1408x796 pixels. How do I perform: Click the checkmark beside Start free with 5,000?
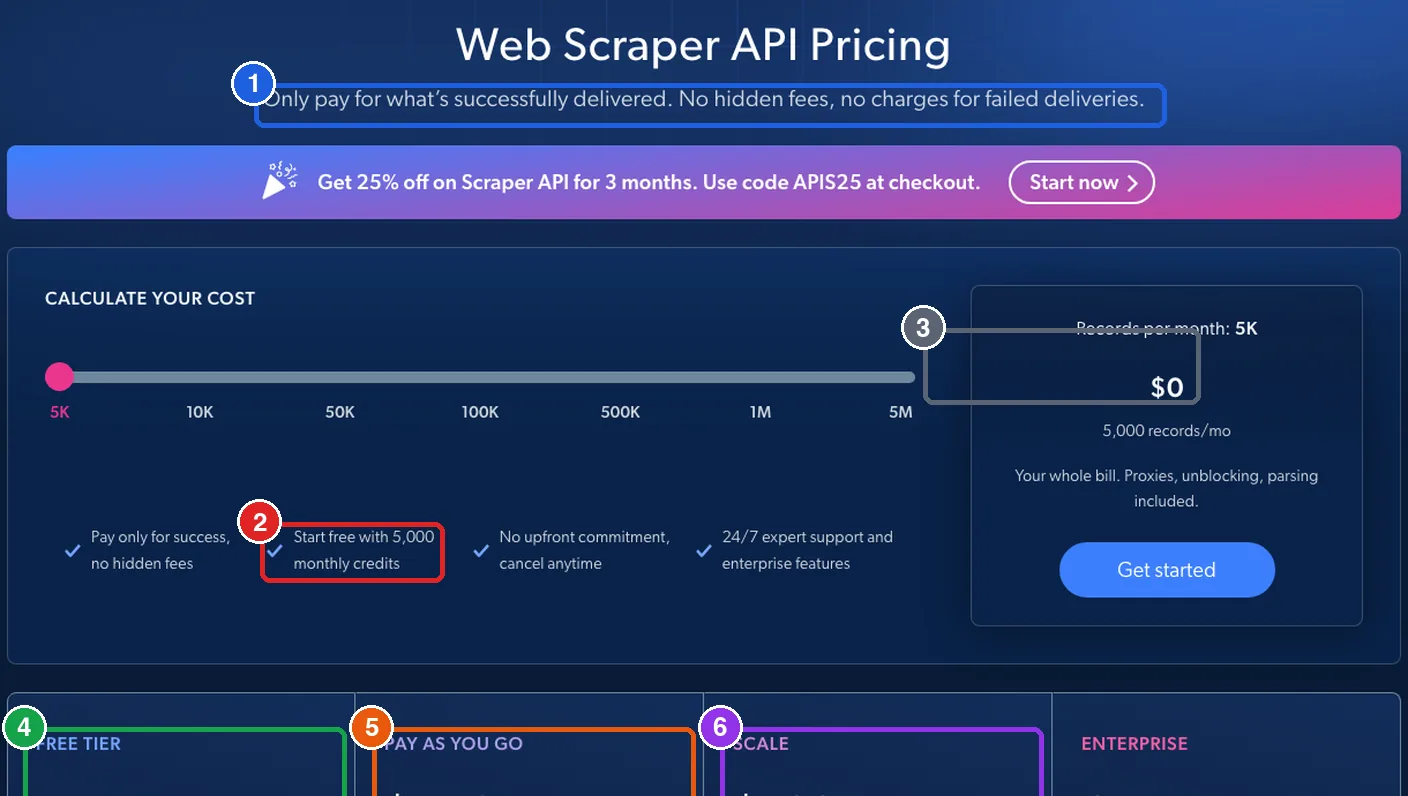[x=275, y=550]
